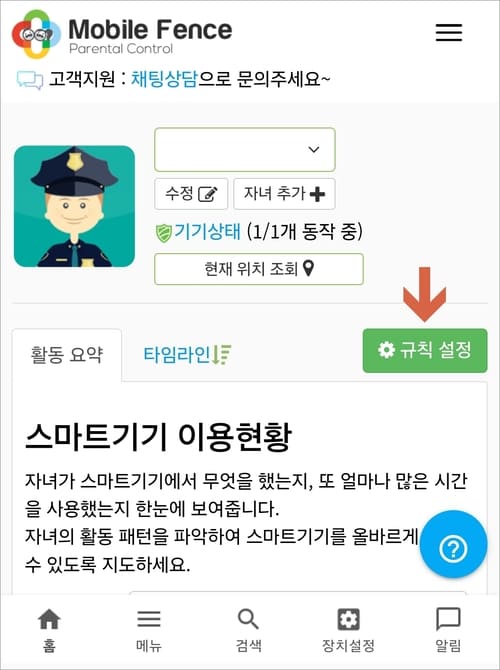The height and width of the screenshot is (670, 500).
Task: Click the dropdown chevron arrow
Action: pos(314,150)
